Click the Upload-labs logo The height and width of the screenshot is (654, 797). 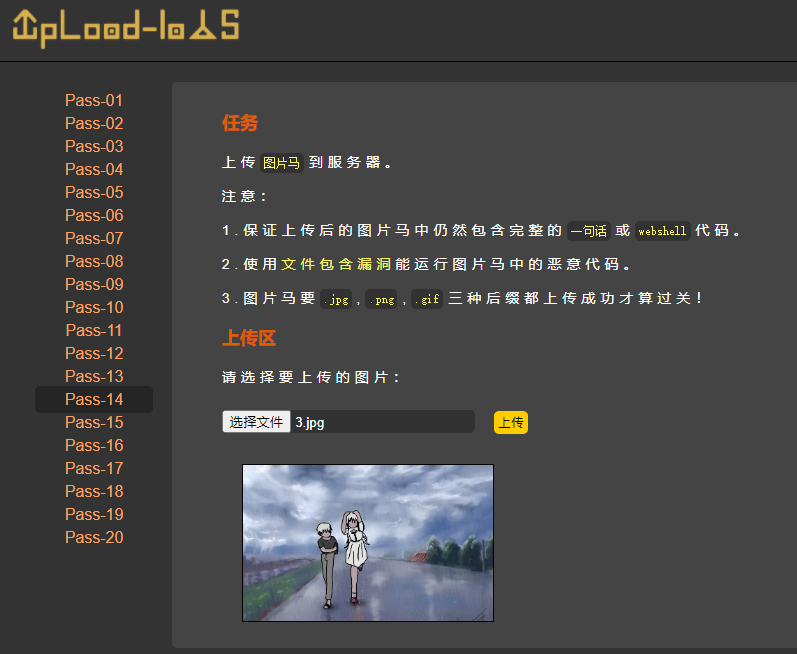tap(126, 27)
